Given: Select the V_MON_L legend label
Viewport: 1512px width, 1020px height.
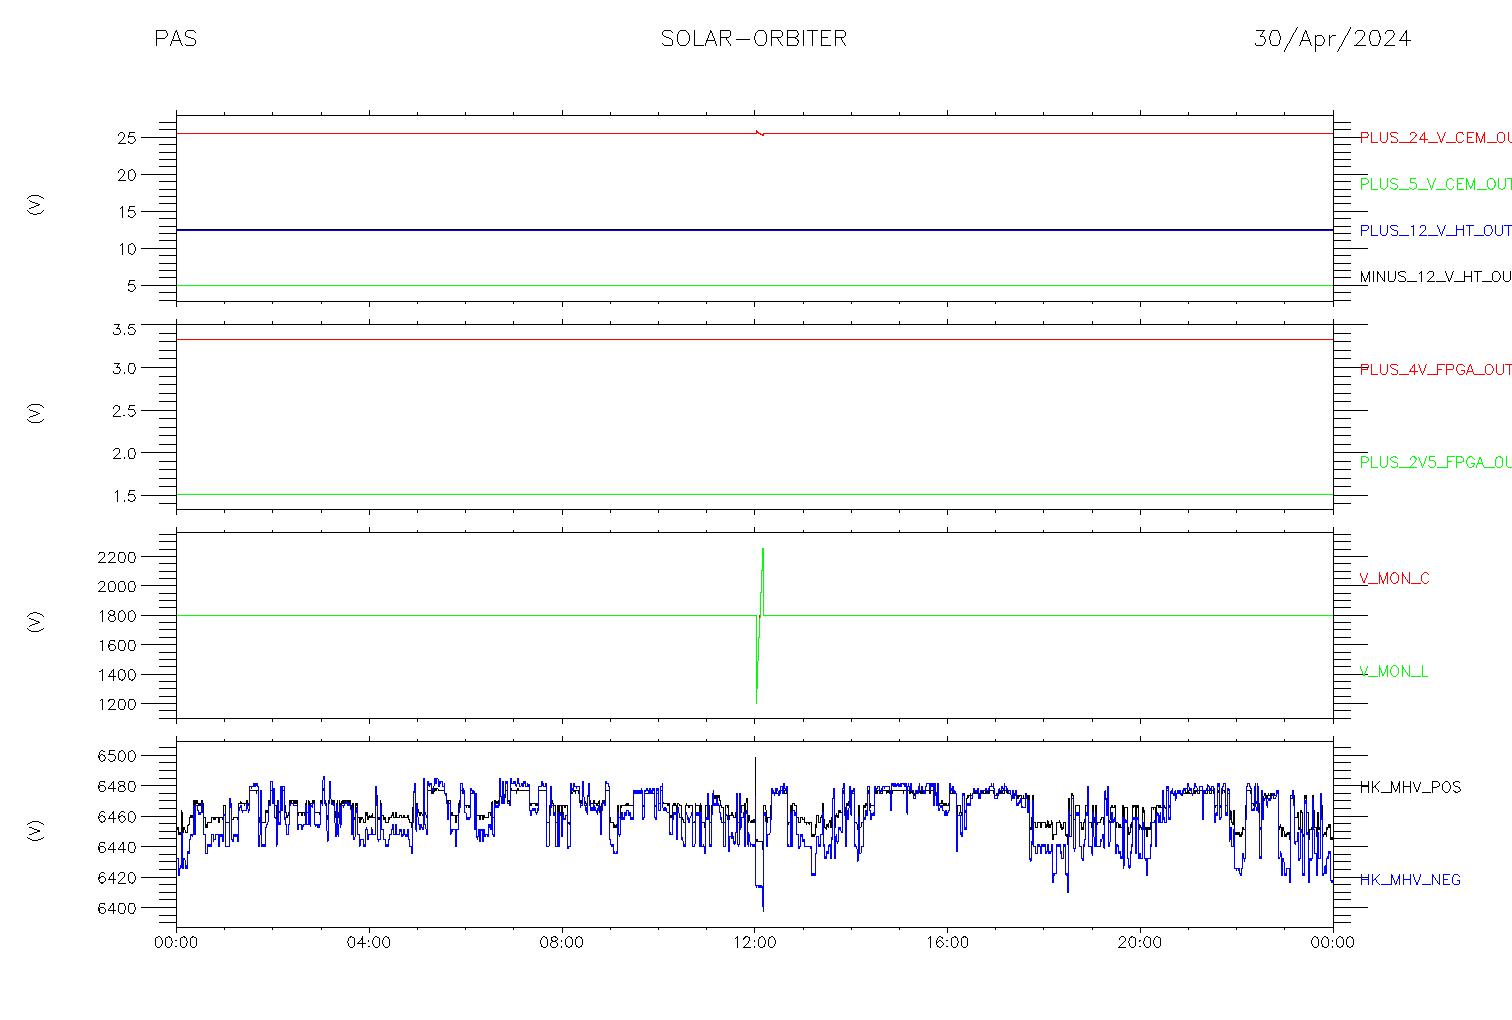Looking at the screenshot, I should (1393, 671).
